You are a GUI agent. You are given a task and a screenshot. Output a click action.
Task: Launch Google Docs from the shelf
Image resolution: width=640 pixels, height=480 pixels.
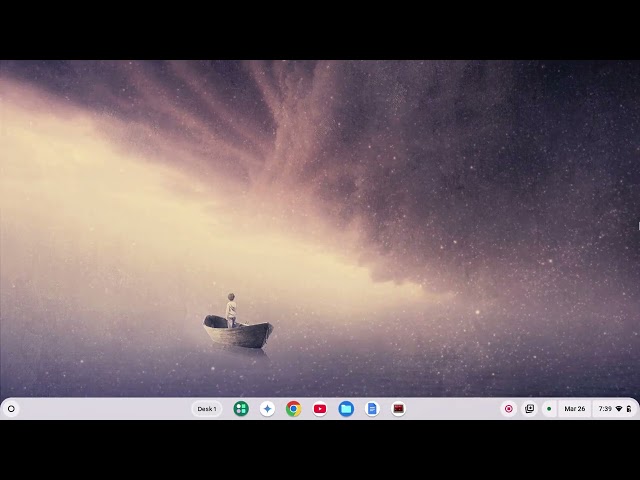pyautogui.click(x=372, y=409)
